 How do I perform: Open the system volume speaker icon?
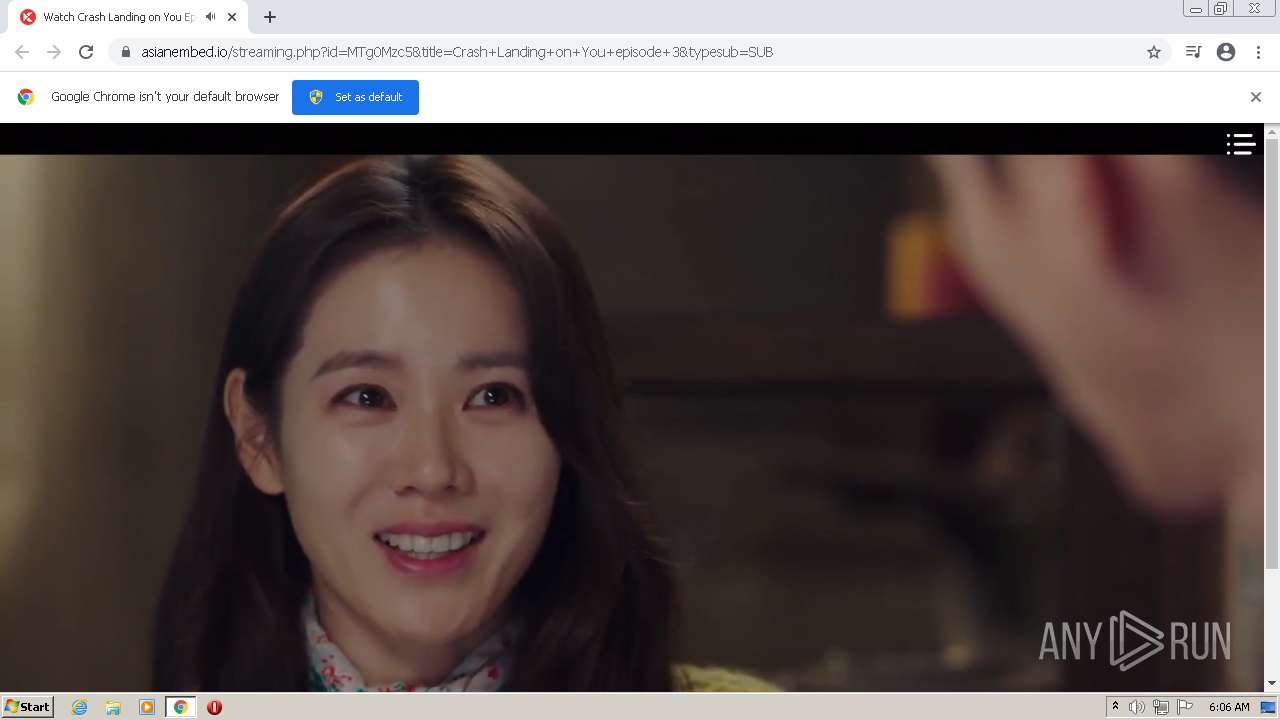1137,707
